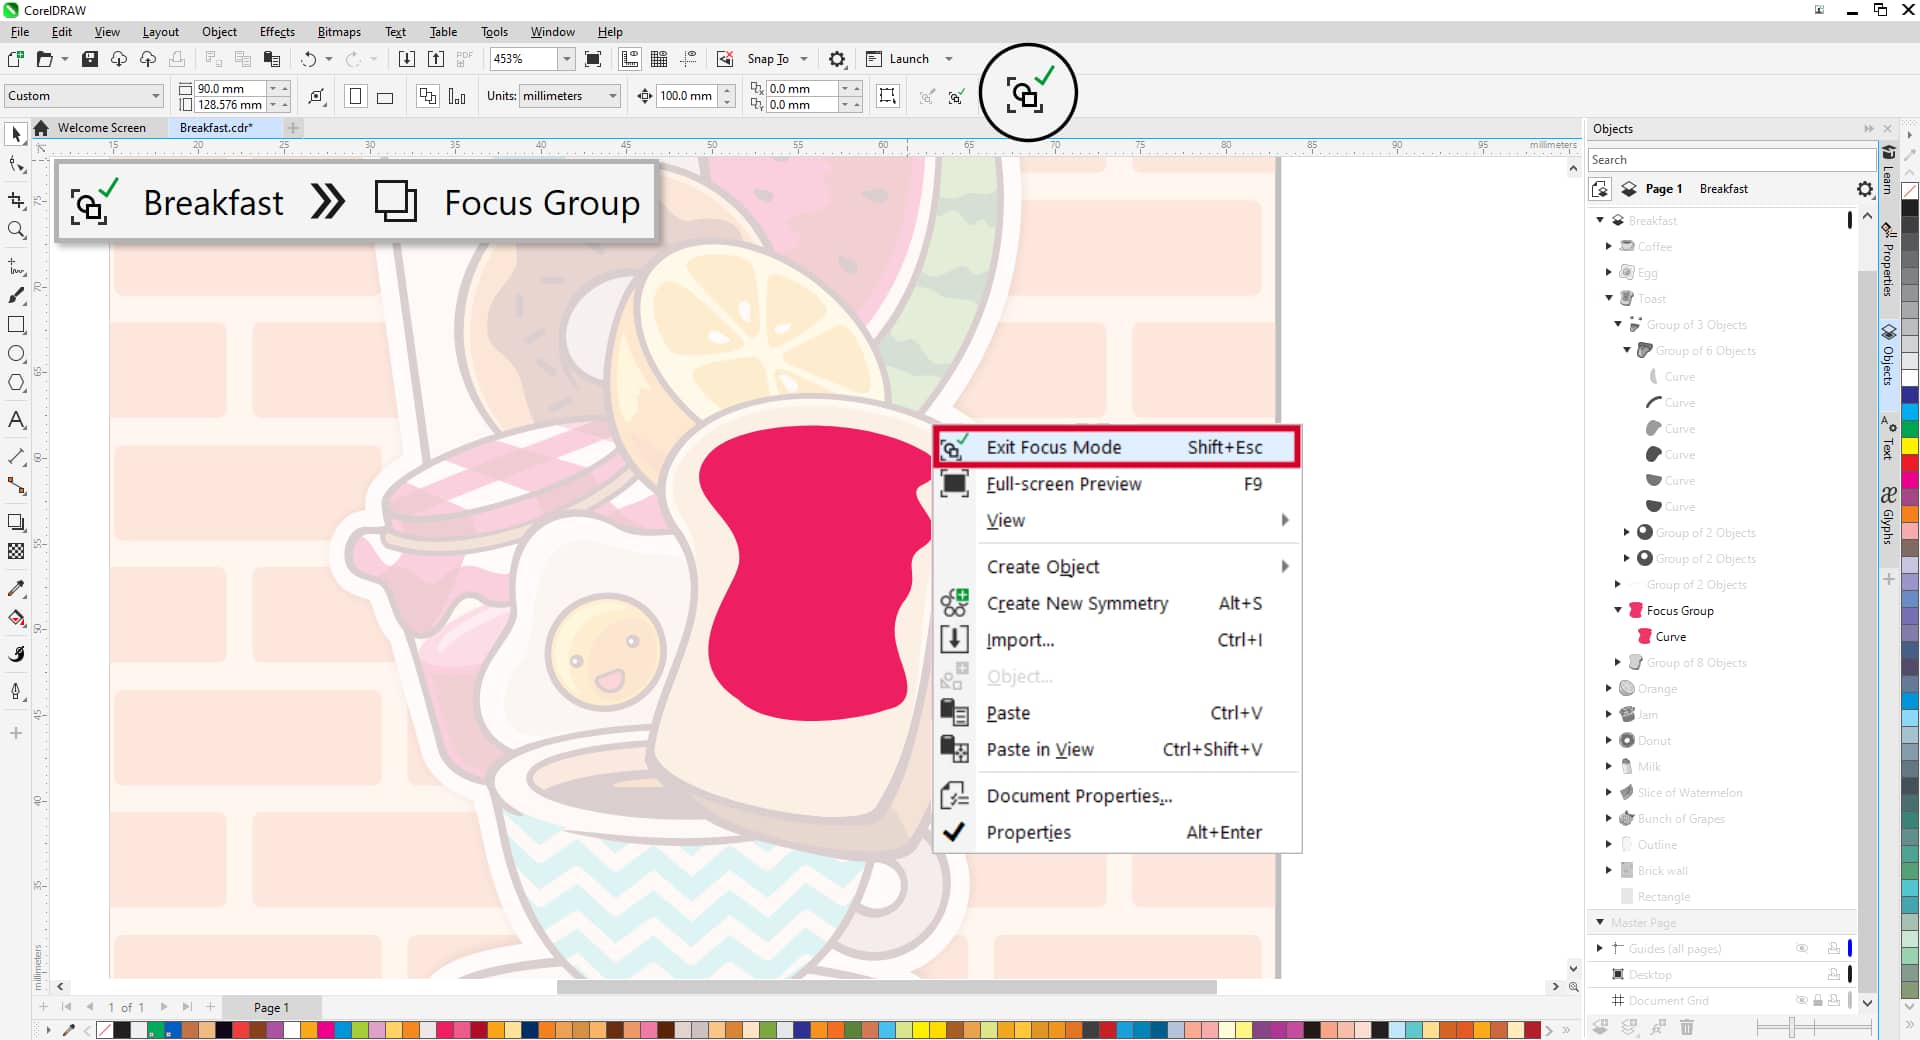The width and height of the screenshot is (1920, 1040).
Task: Click the no-fill swatch in bottom palette
Action: point(104,1030)
